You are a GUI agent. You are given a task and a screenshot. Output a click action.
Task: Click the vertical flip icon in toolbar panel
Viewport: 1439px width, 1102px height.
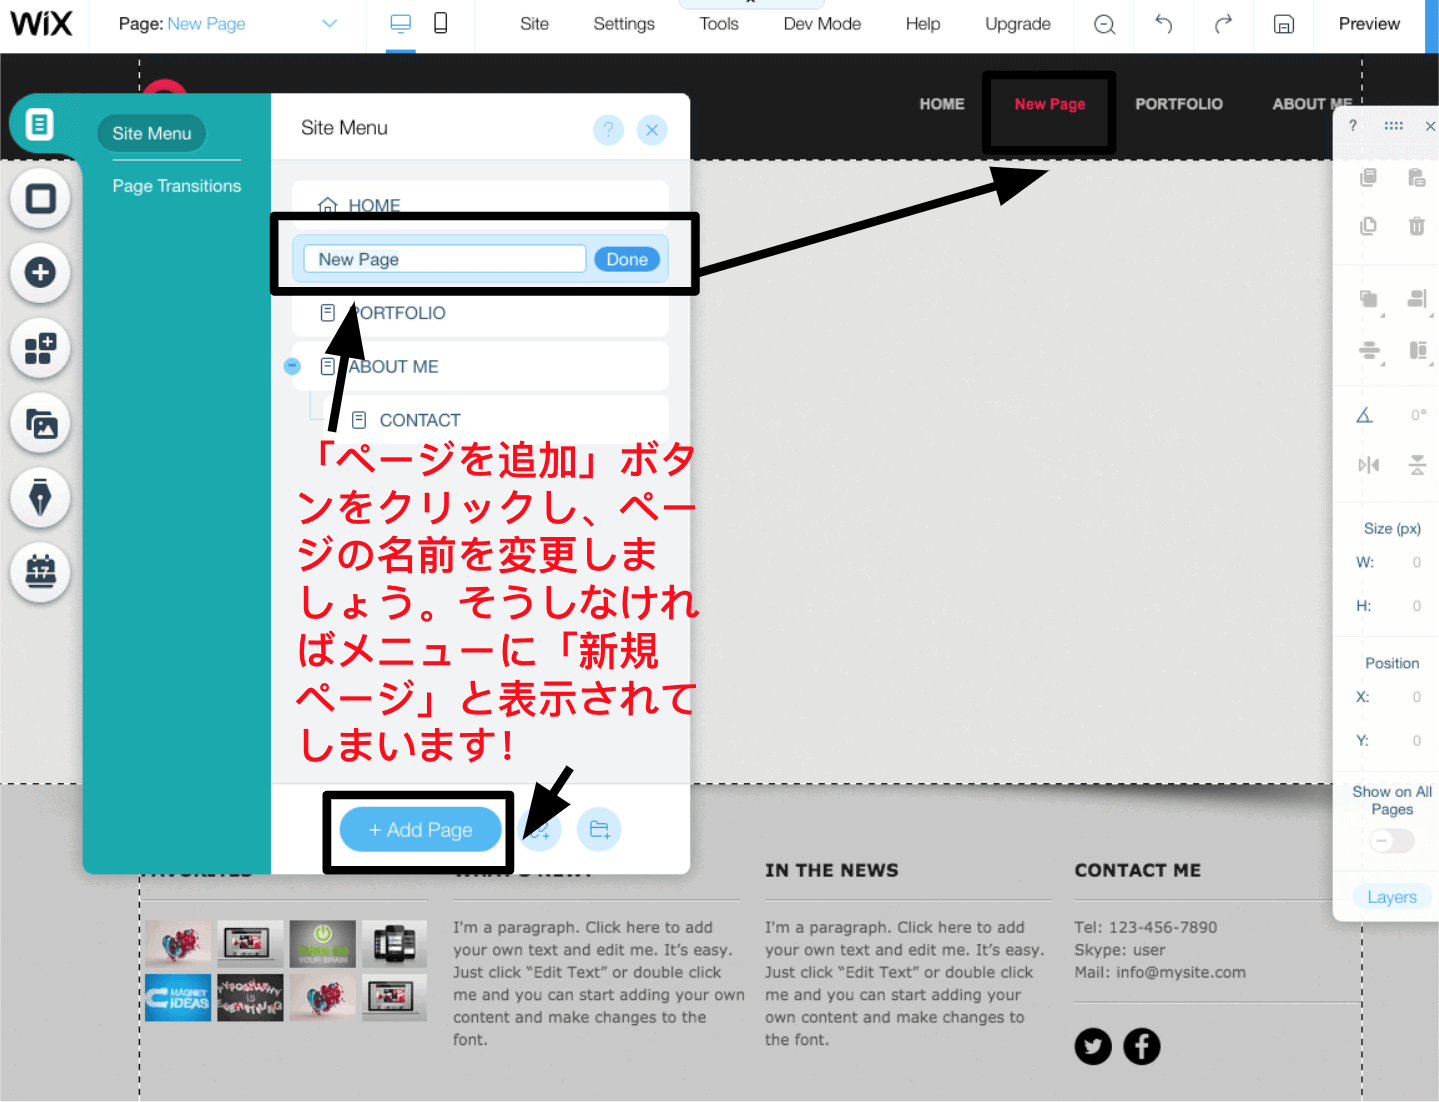[1417, 465]
